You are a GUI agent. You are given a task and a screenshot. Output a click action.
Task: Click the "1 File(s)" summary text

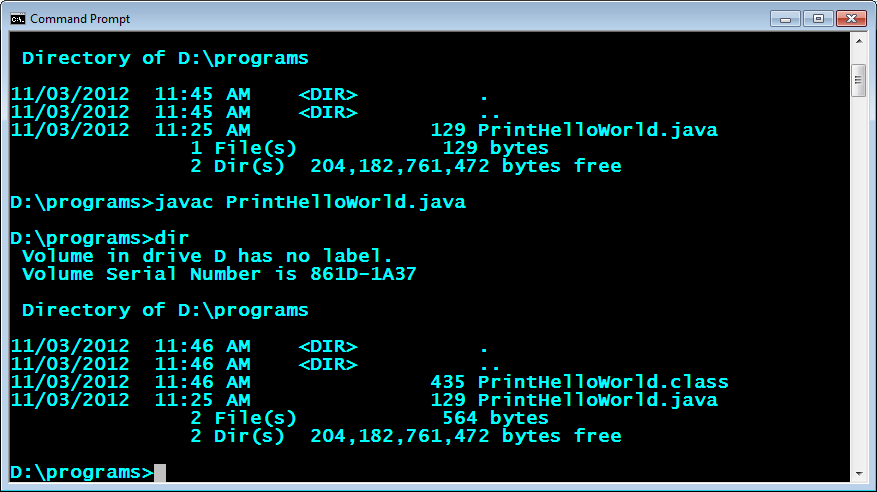243,148
